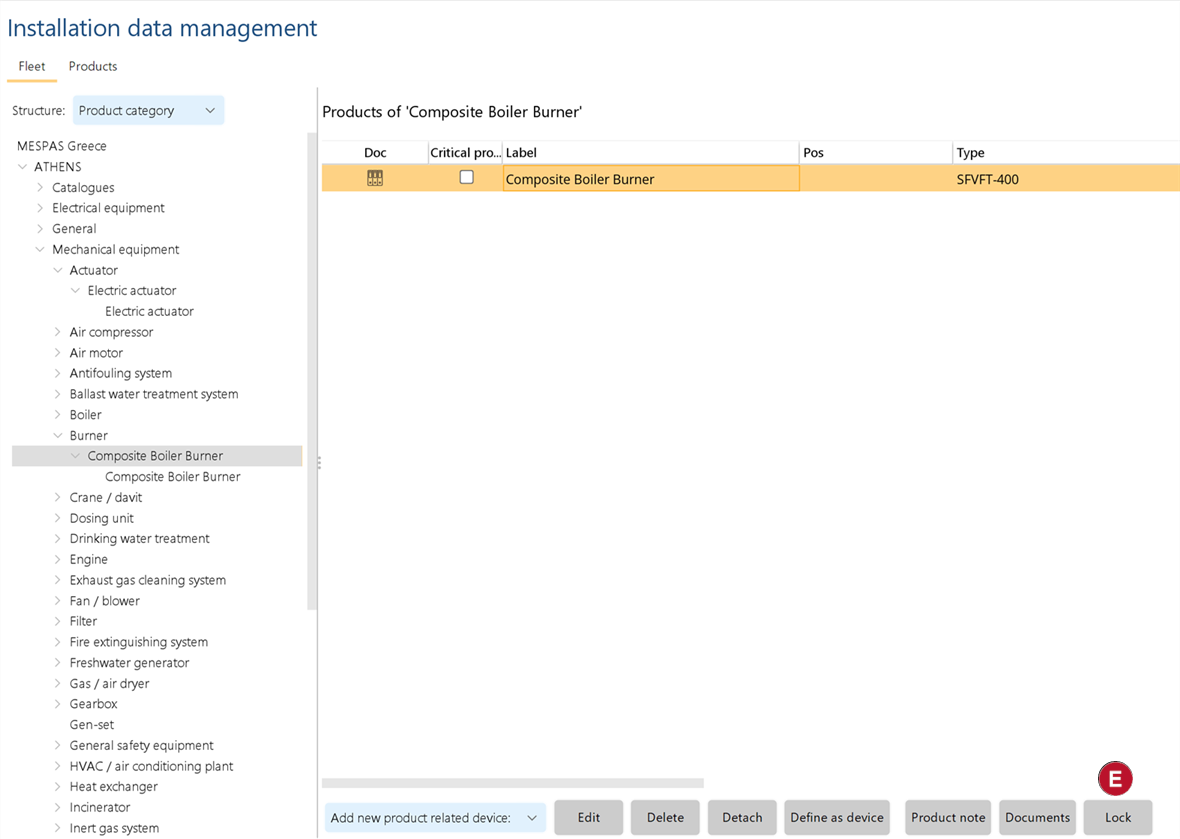Expand the Exhaust gas cleaning system node
Image resolution: width=1180 pixels, height=839 pixels.
pos(57,580)
